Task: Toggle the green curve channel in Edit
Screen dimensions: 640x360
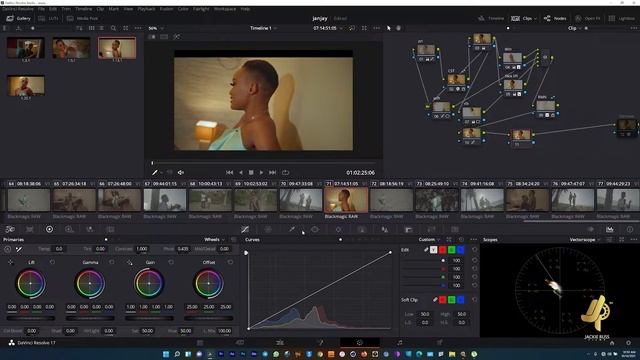Action: 451,250
